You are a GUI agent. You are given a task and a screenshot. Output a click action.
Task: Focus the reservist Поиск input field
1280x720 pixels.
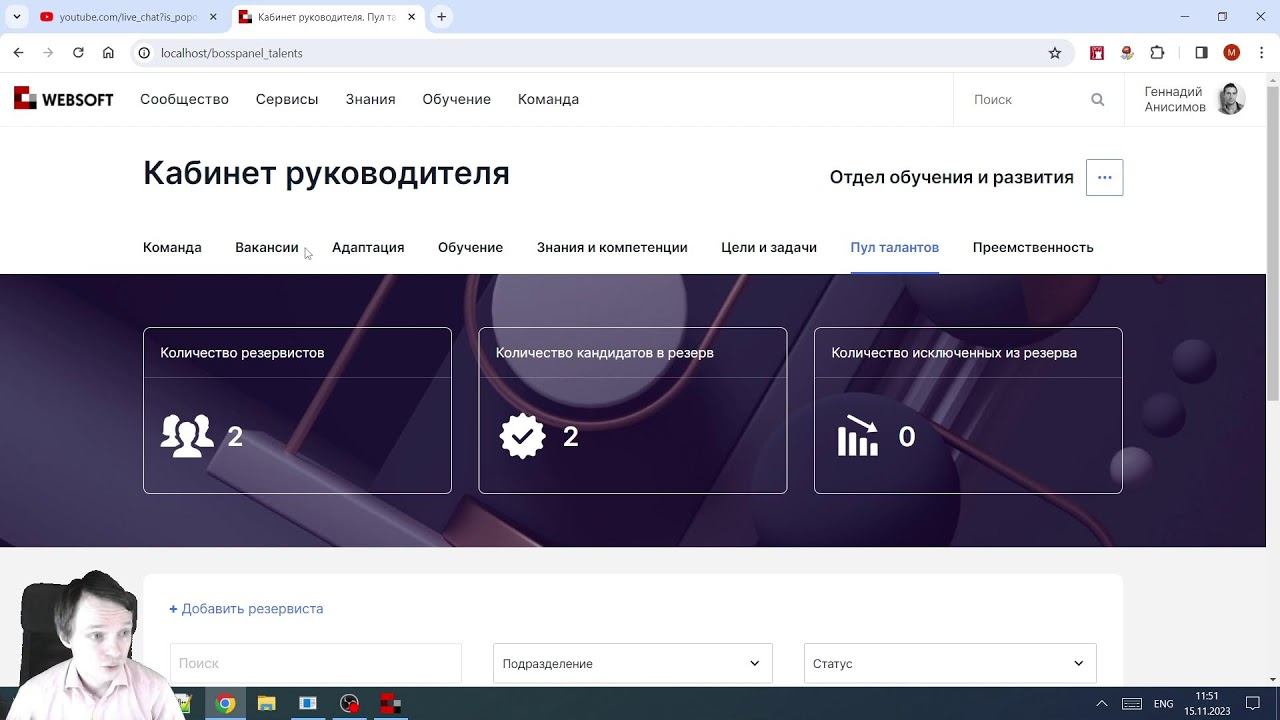(315, 663)
